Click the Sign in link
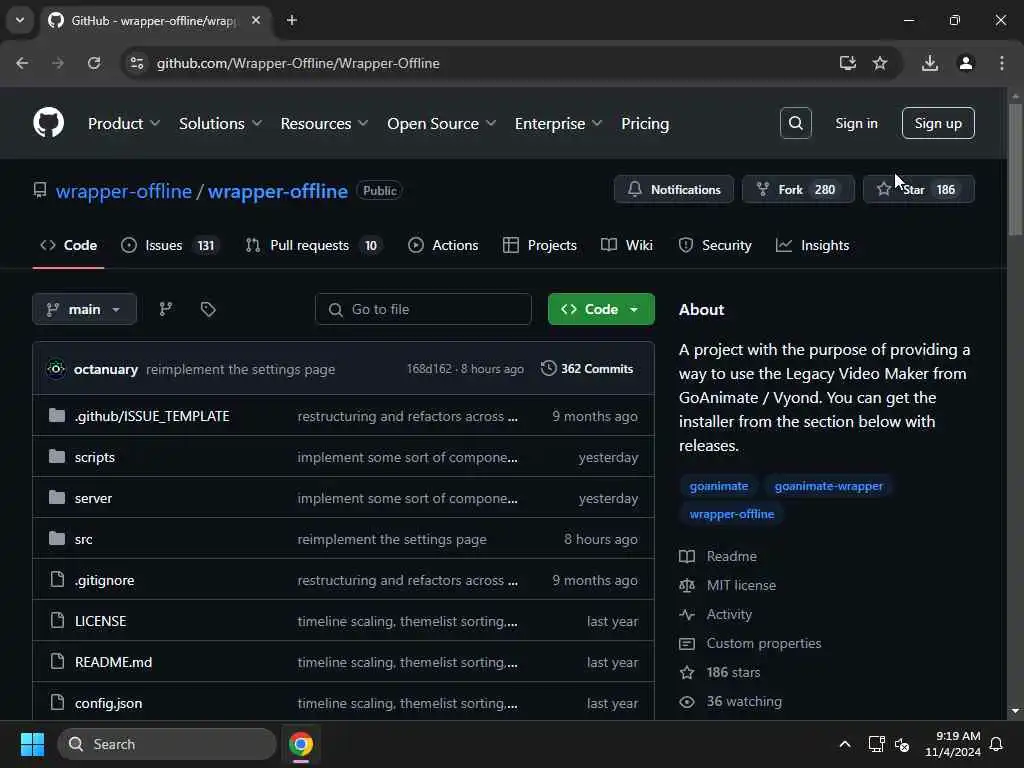The image size is (1024, 768). pos(856,123)
